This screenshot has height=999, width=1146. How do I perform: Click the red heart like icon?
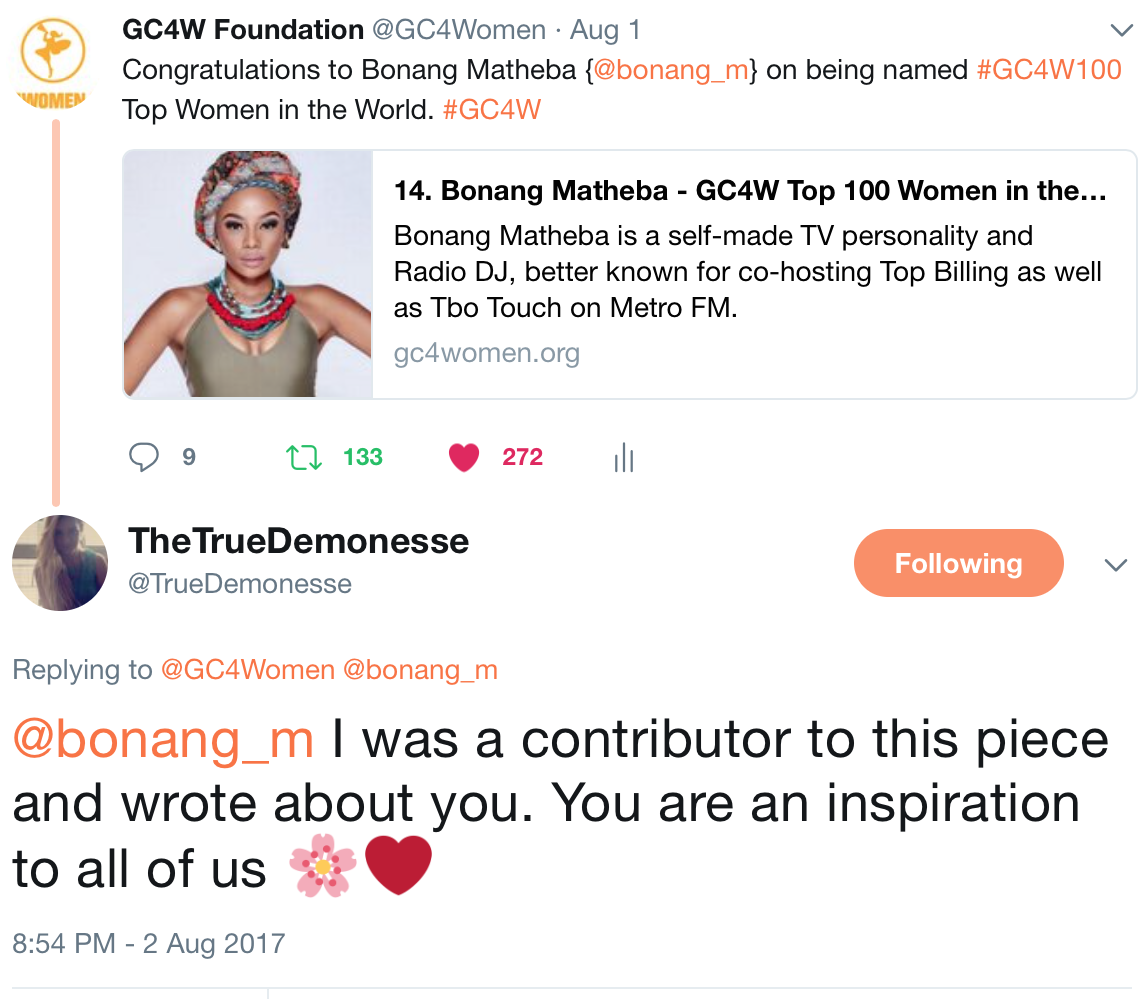(x=464, y=458)
